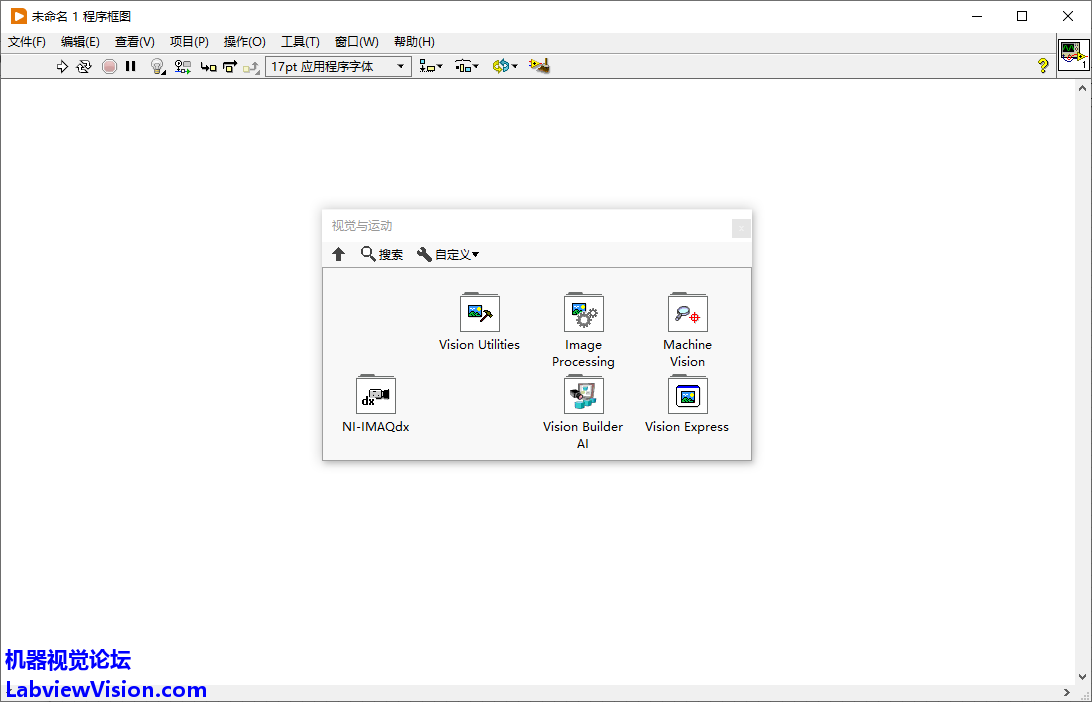Open the Reorder dropdown
Image resolution: width=1092 pixels, height=702 pixels.
505,66
